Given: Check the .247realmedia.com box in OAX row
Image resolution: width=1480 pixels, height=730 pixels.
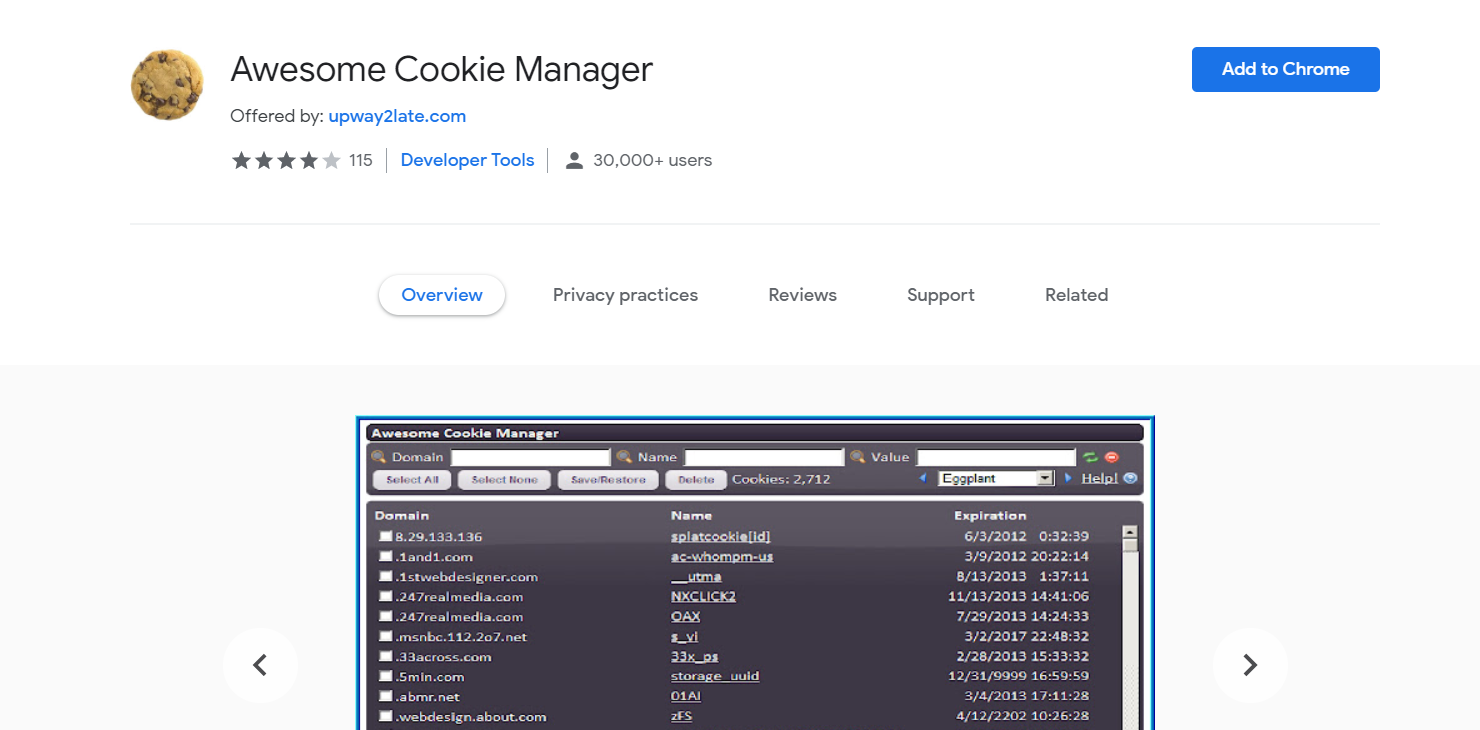Looking at the screenshot, I should [x=386, y=617].
